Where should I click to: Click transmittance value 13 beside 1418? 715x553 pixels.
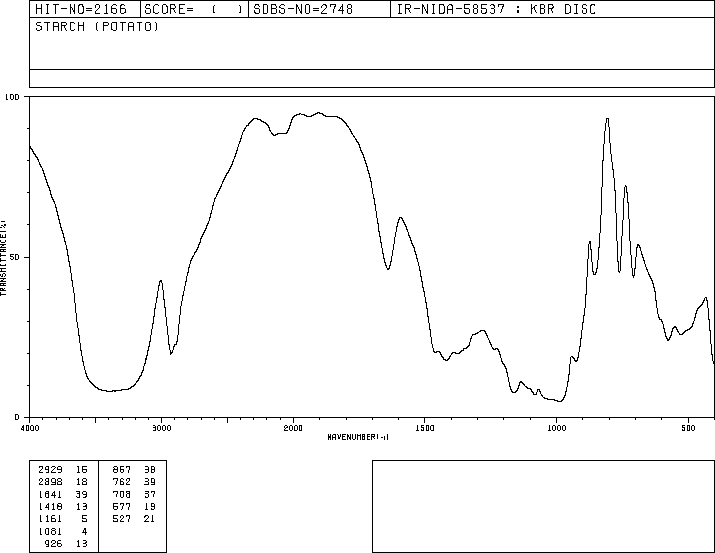click(x=82, y=506)
